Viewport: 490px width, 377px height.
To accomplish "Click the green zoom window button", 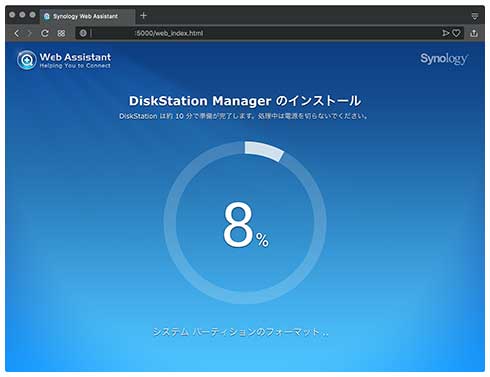I will pos(32,15).
